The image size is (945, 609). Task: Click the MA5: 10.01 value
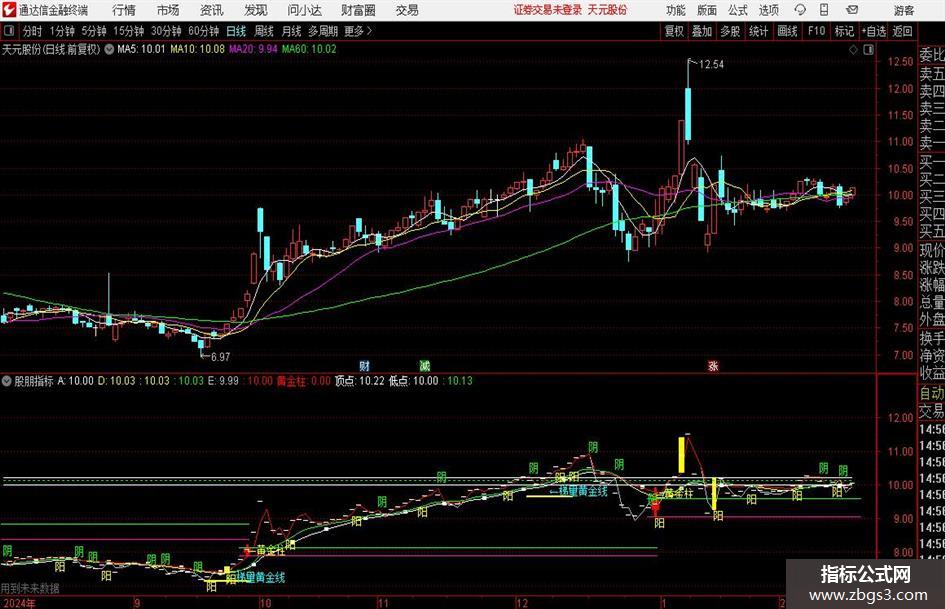(141, 49)
